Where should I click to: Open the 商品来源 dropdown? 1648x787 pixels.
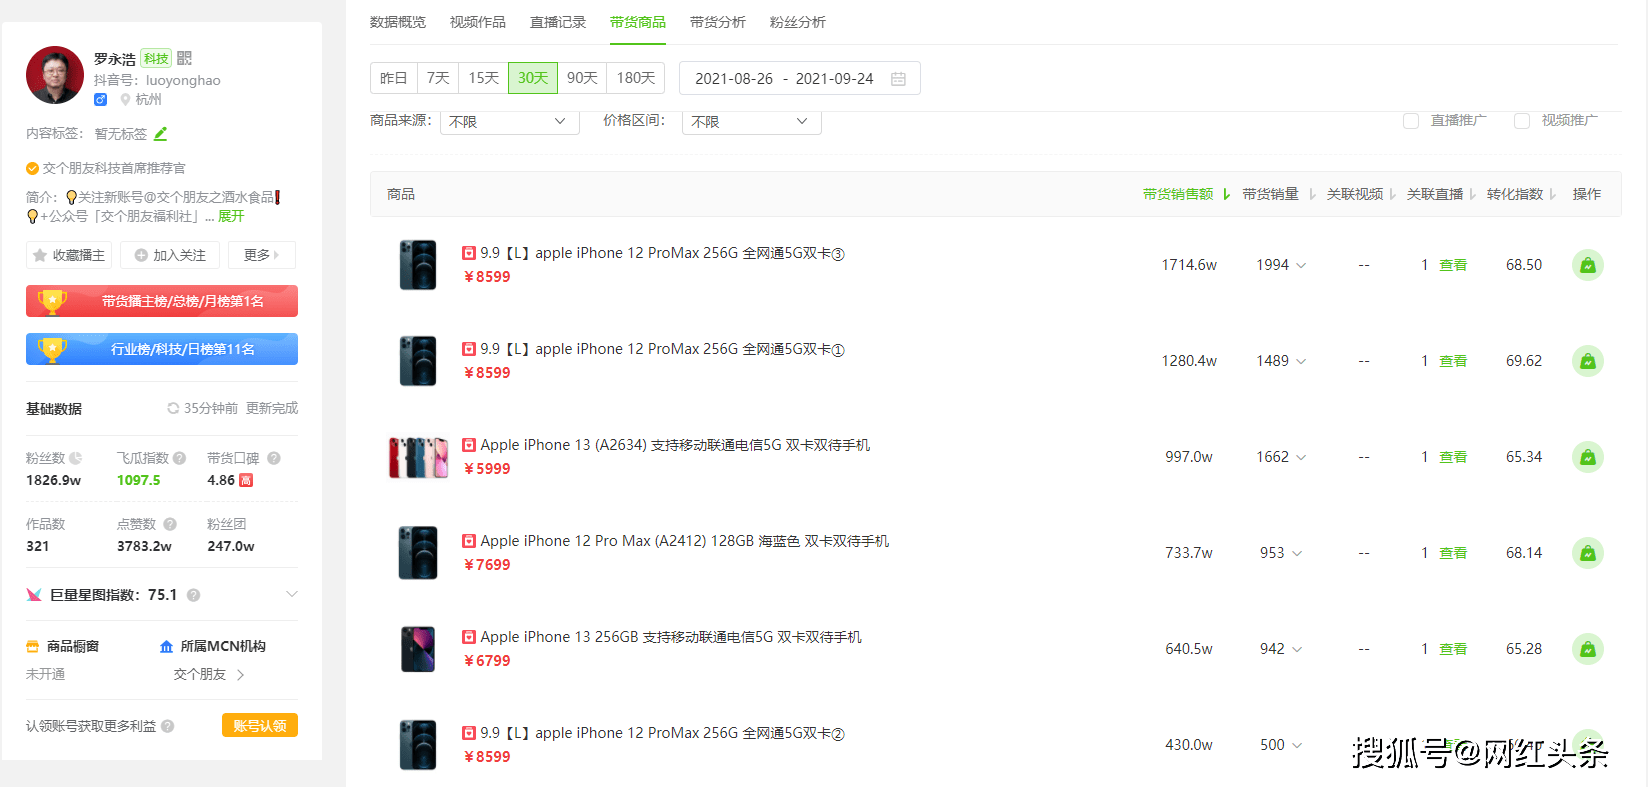[510, 121]
